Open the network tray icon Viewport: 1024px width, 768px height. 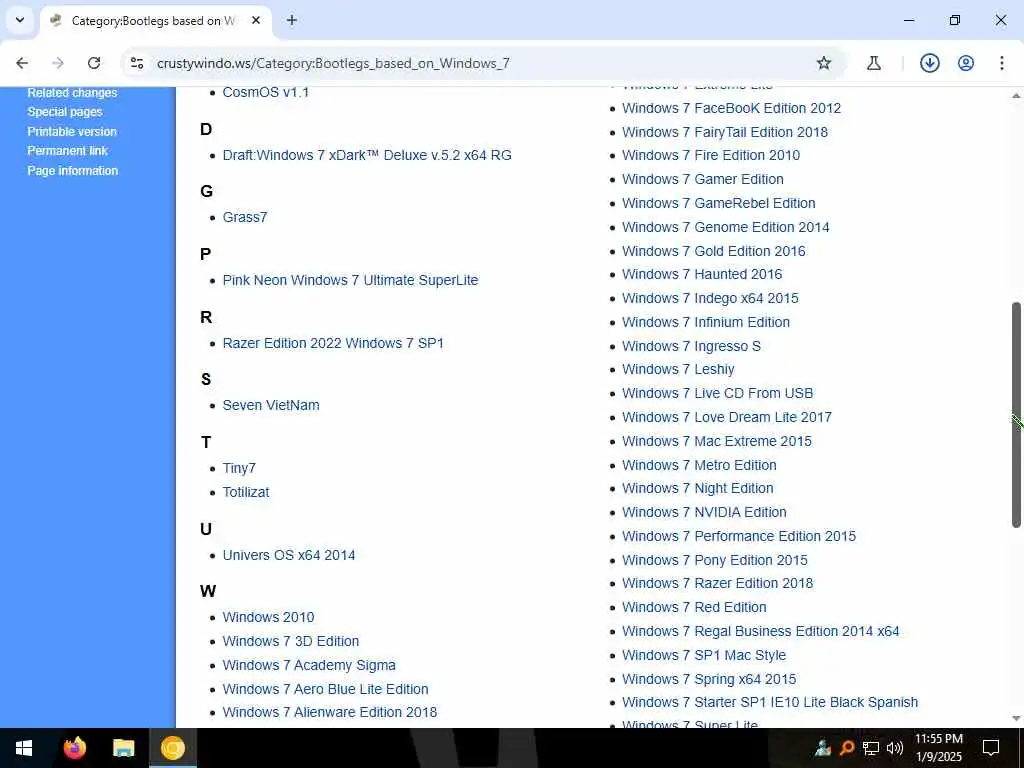coord(871,748)
